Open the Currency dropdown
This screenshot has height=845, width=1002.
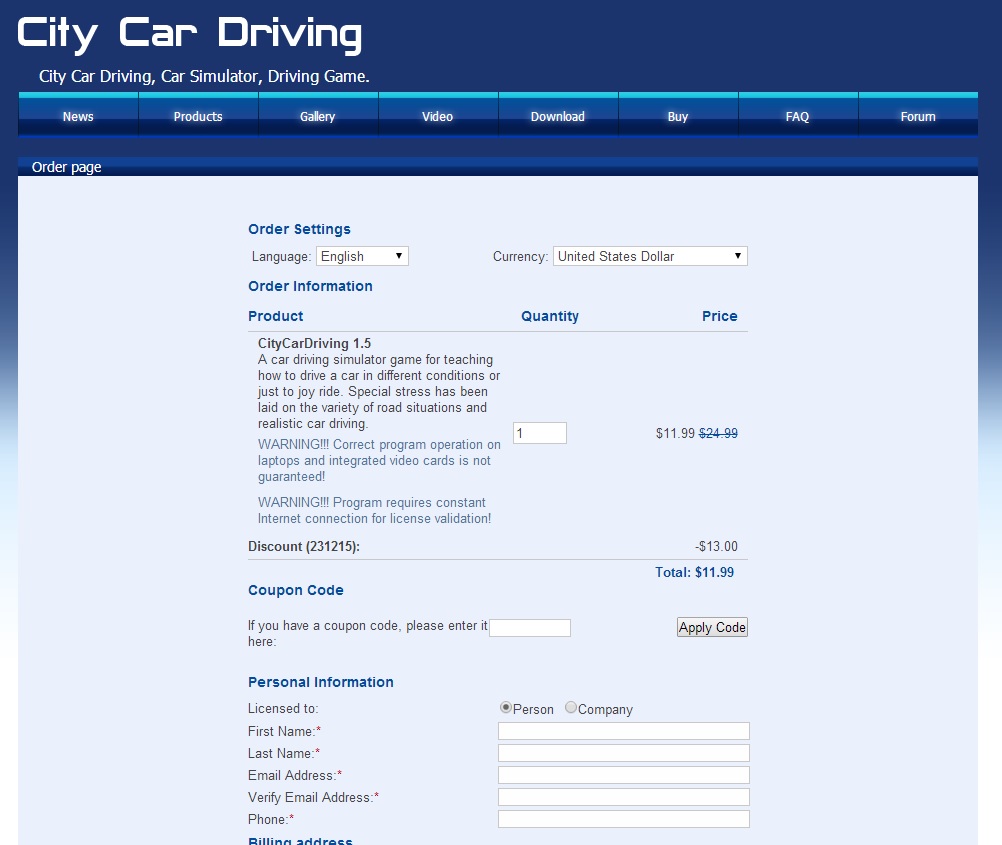tap(650, 256)
